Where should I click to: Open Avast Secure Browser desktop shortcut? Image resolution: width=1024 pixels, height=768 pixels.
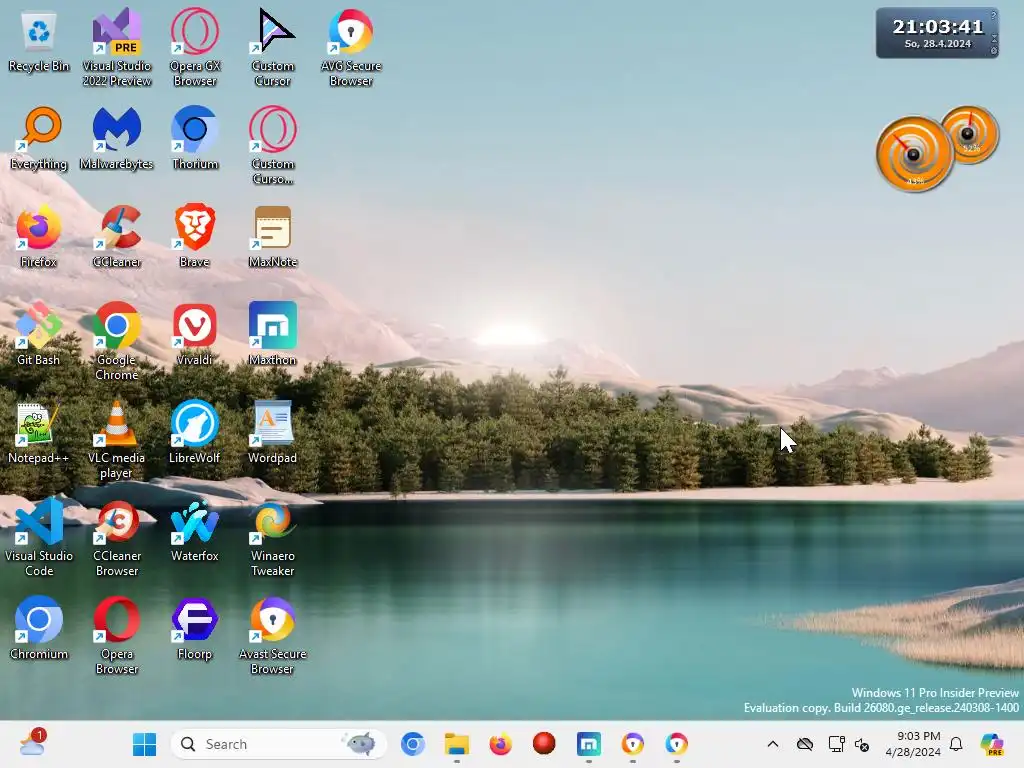click(x=273, y=635)
